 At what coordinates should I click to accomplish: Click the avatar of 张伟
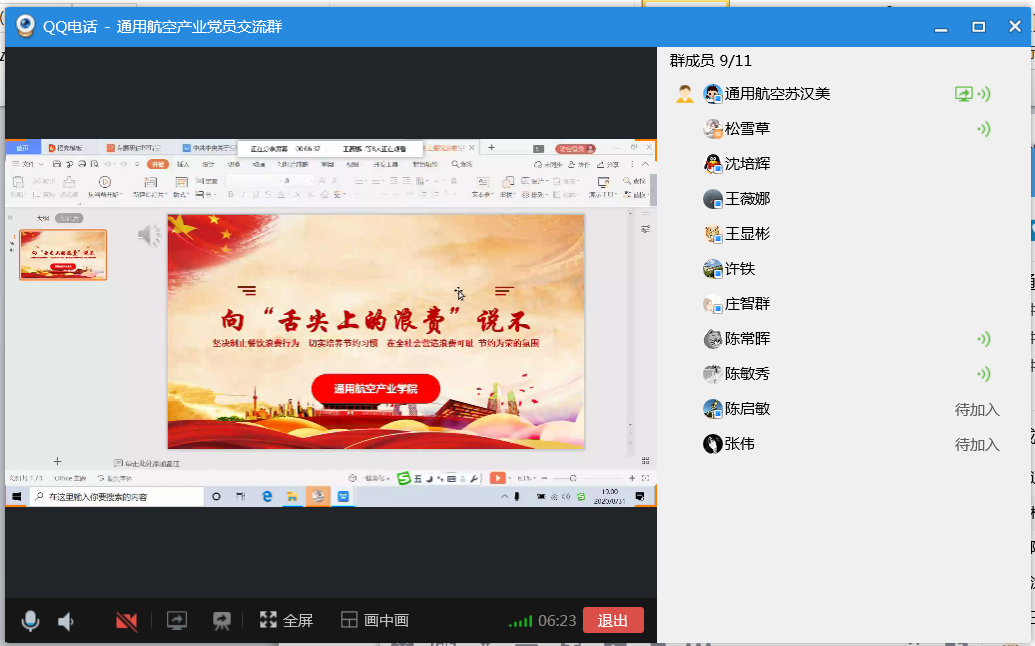(x=712, y=444)
